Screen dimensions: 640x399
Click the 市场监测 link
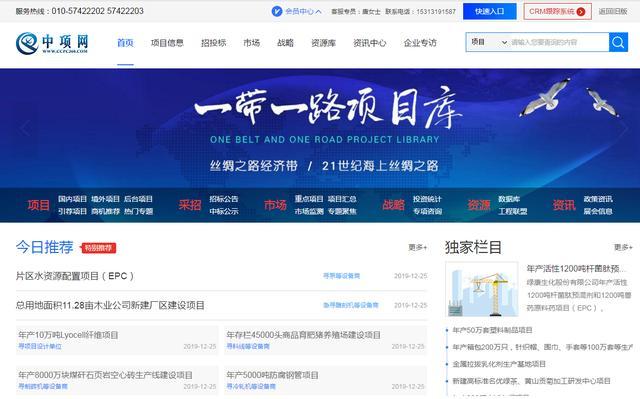tap(309, 211)
